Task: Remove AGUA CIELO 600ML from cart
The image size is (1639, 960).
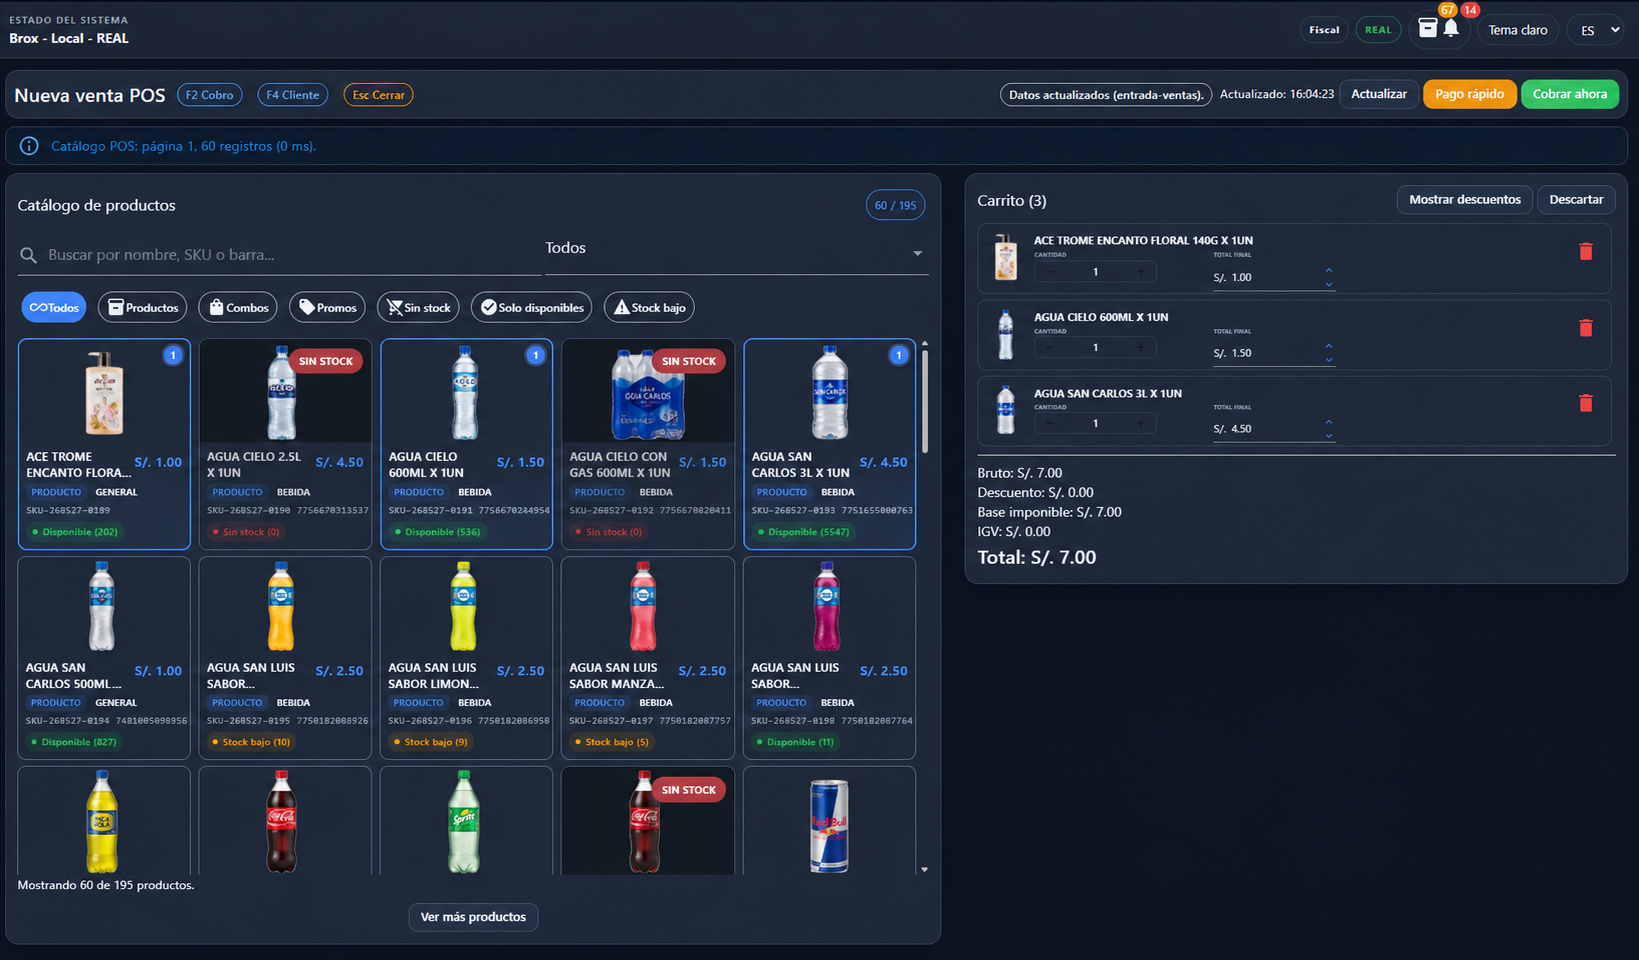Action: pos(1585,328)
